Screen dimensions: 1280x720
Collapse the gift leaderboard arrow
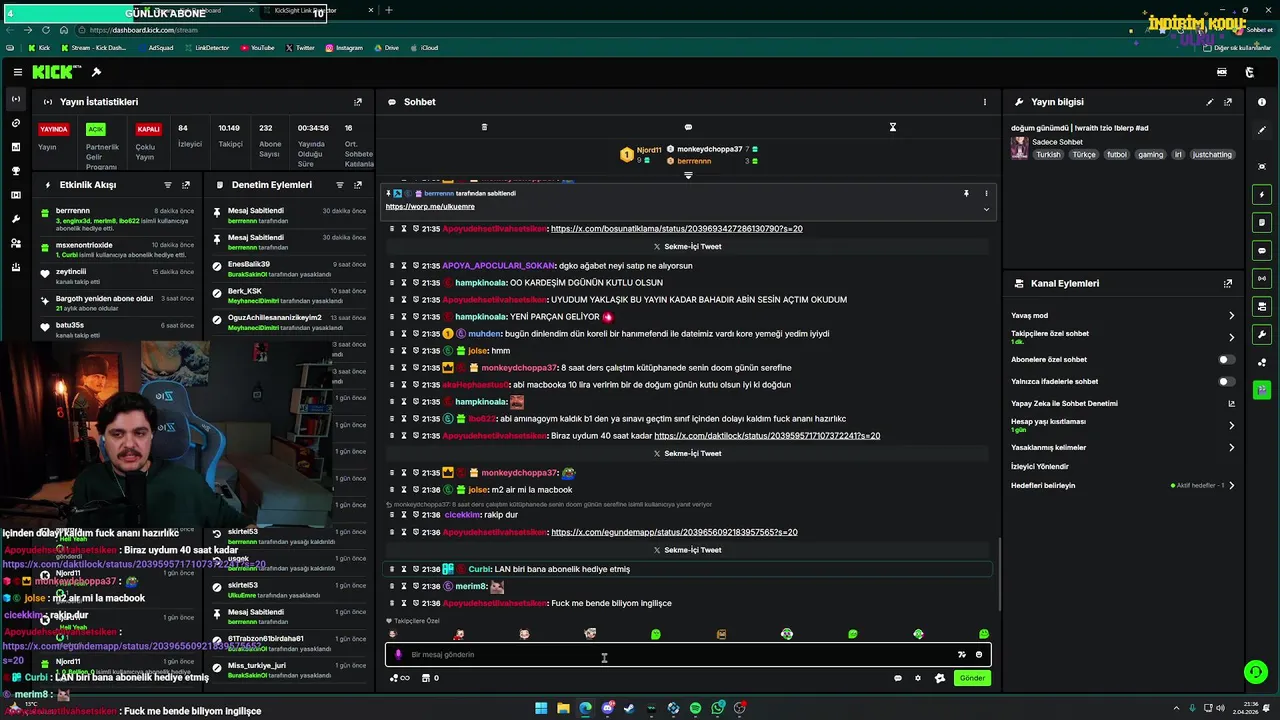pyautogui.click(x=688, y=175)
